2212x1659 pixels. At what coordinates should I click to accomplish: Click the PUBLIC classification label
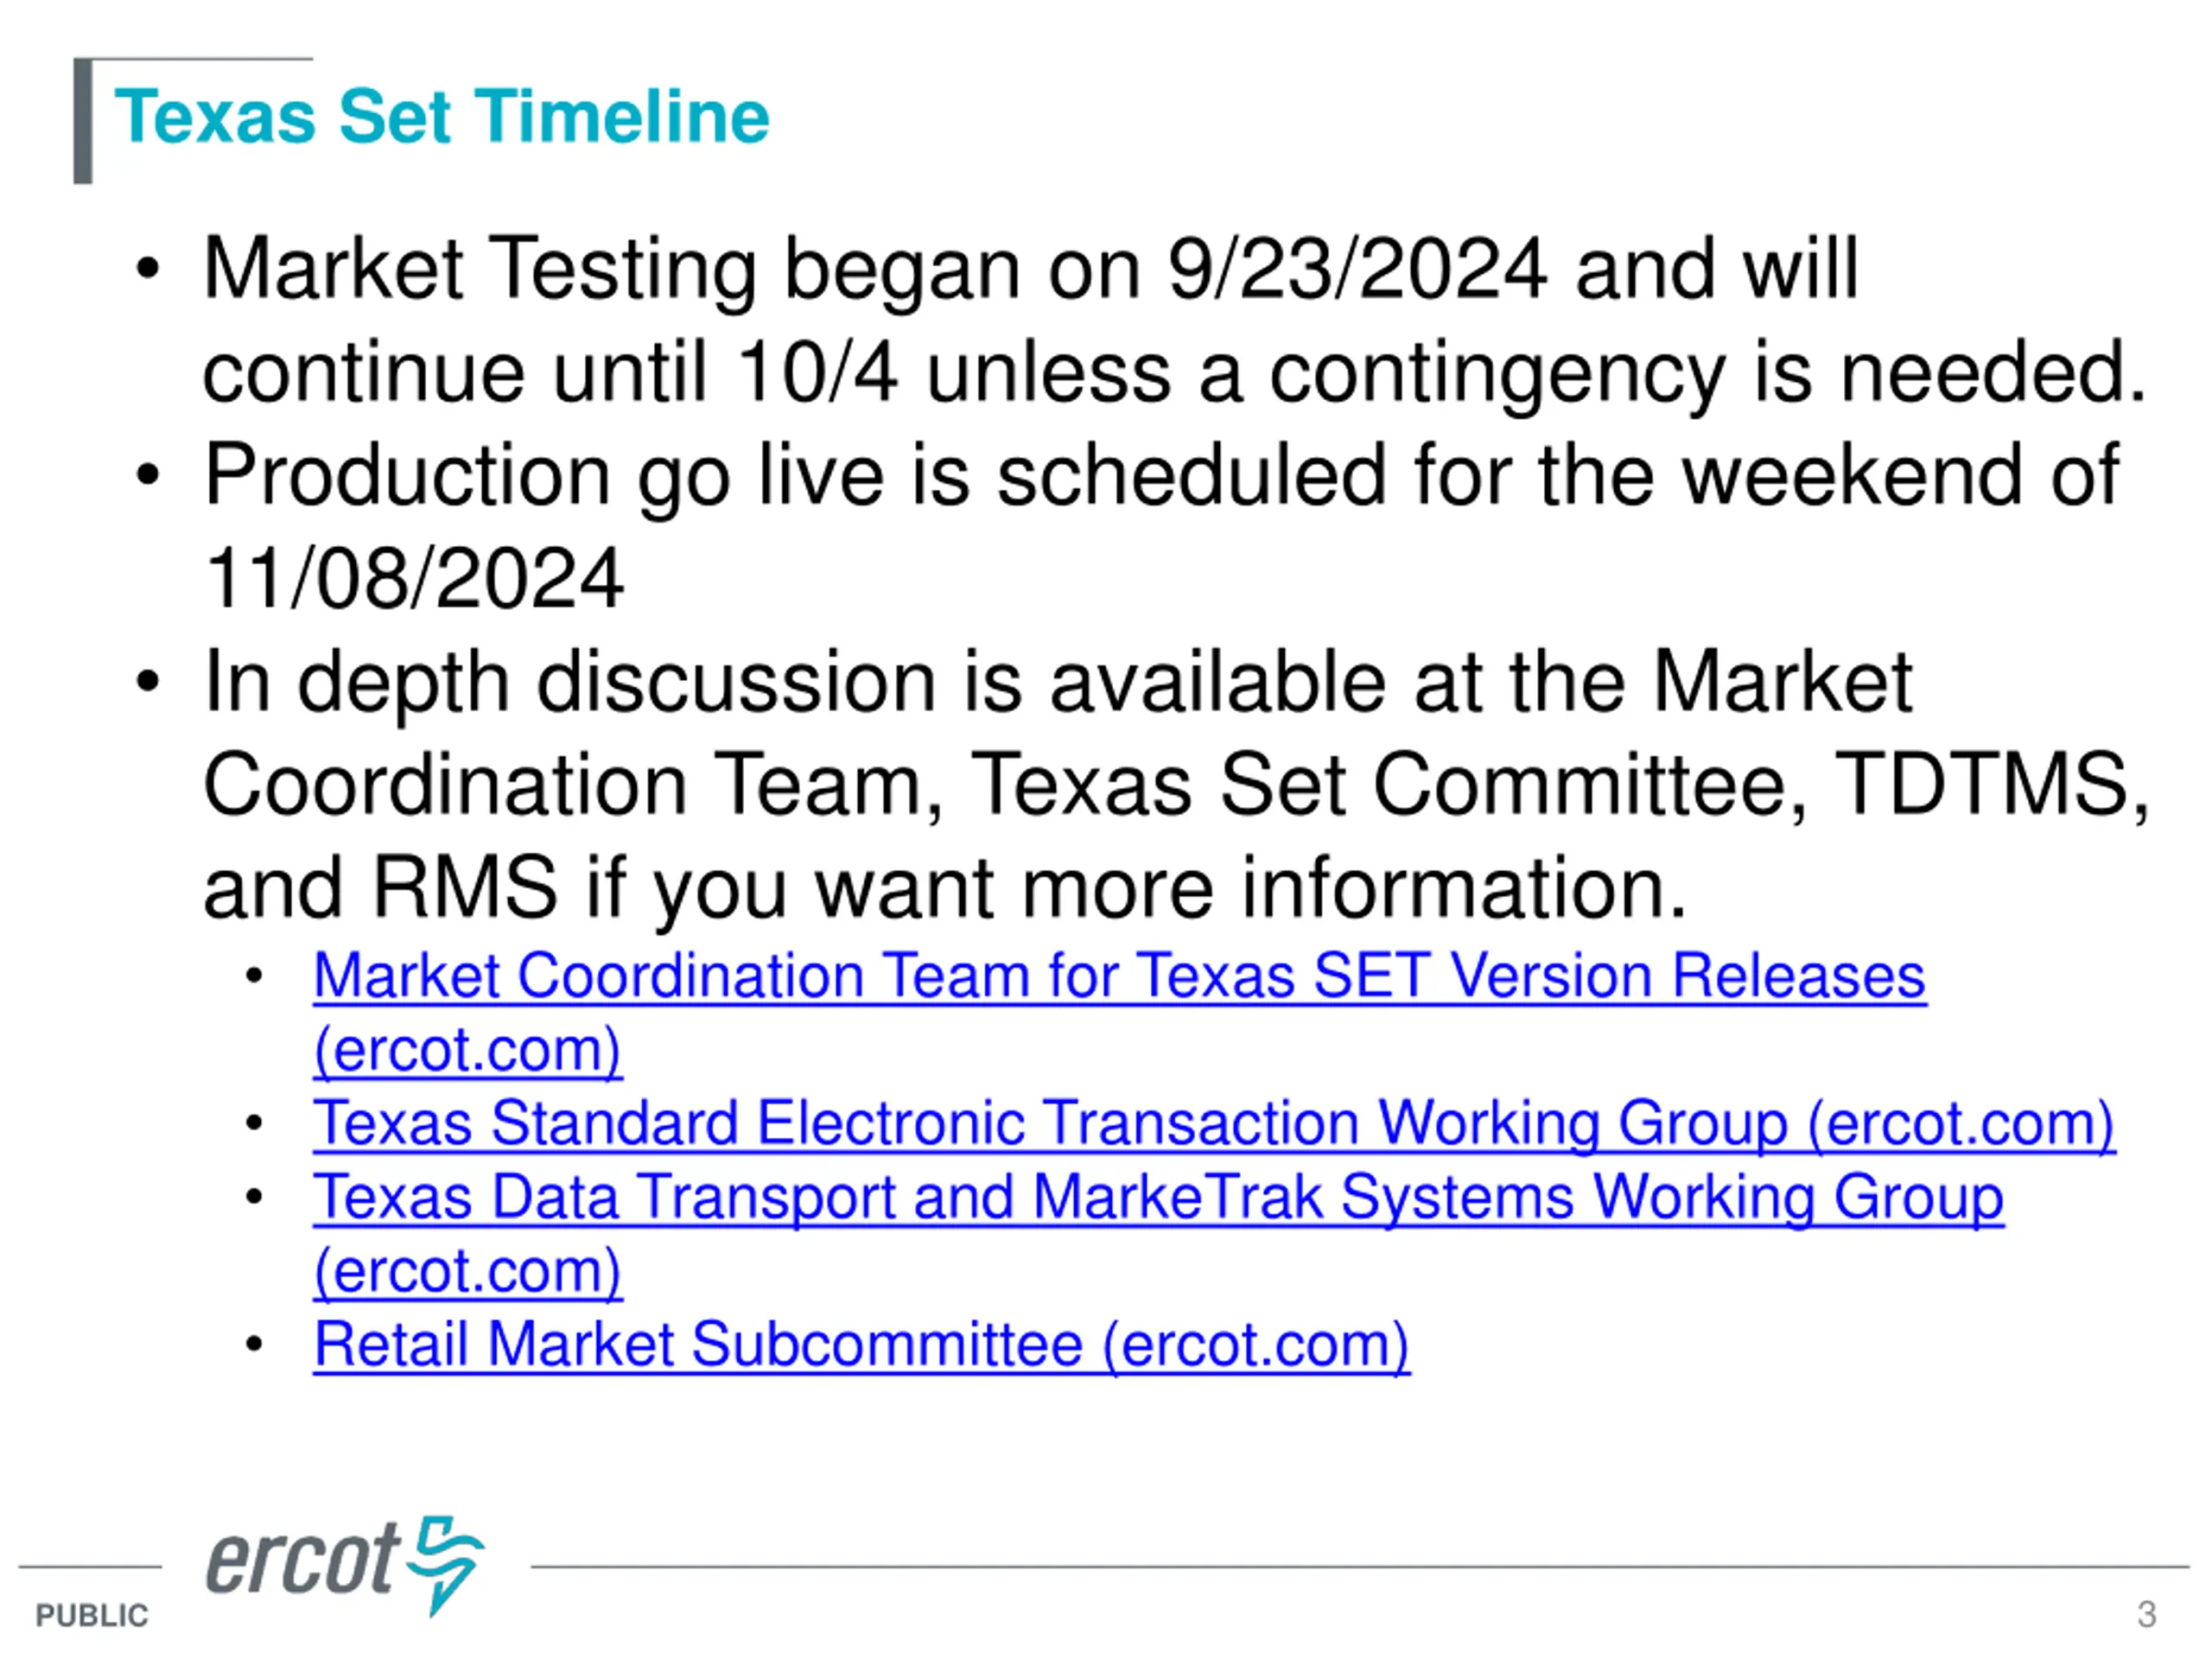click(92, 1616)
